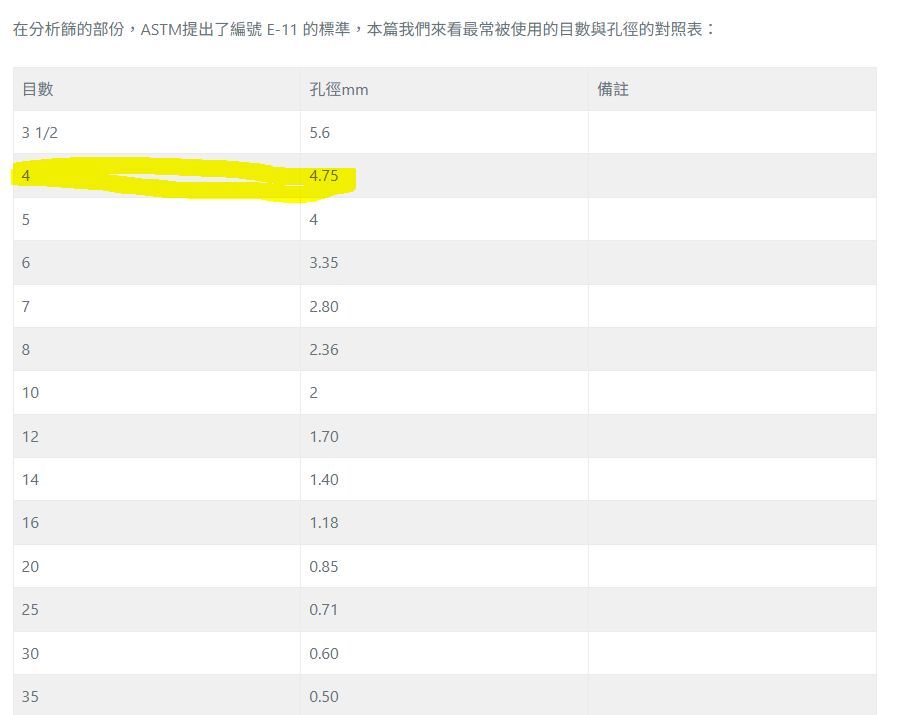Click the intro sentence mentioning ASTM E-11
This screenshot has height=715, width=911.
click(x=364, y=28)
